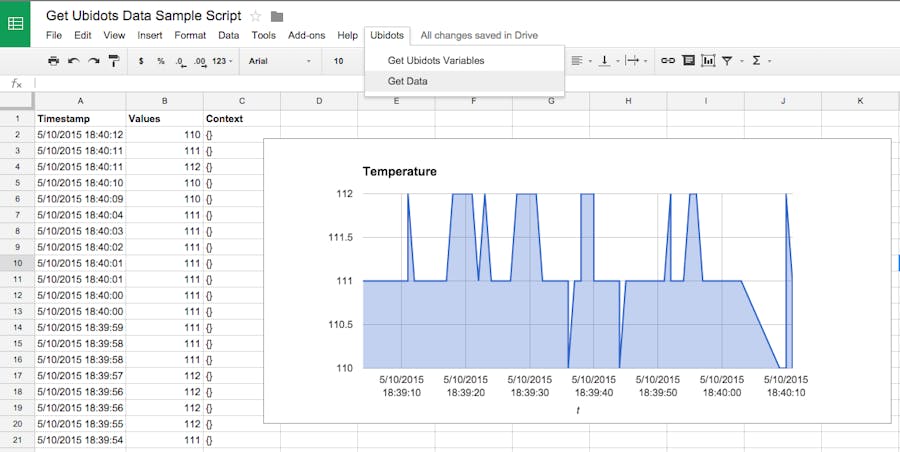Viewport: 900px width, 452px height.
Task: Open the Data menu
Action: pyautogui.click(x=228, y=35)
